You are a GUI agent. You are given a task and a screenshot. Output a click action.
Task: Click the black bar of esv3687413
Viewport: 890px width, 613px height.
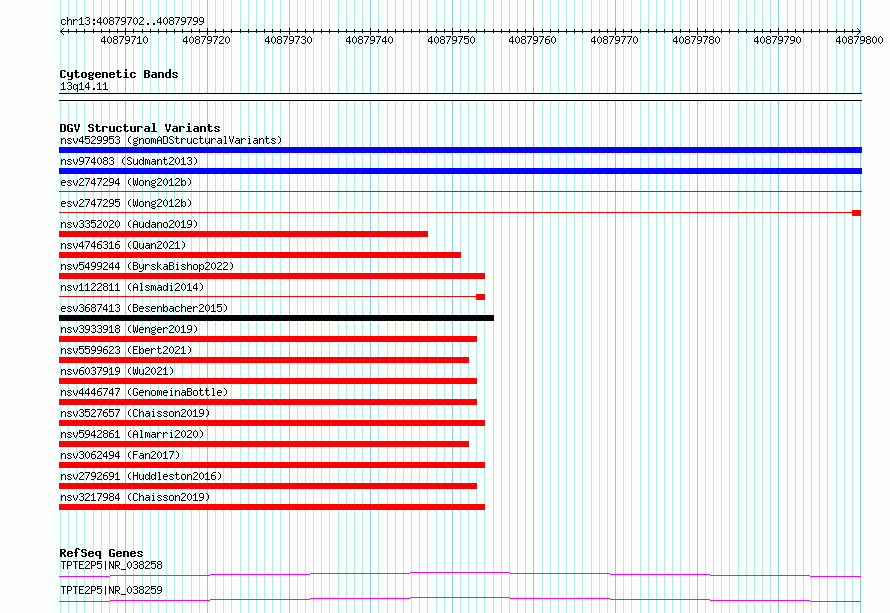coord(276,318)
